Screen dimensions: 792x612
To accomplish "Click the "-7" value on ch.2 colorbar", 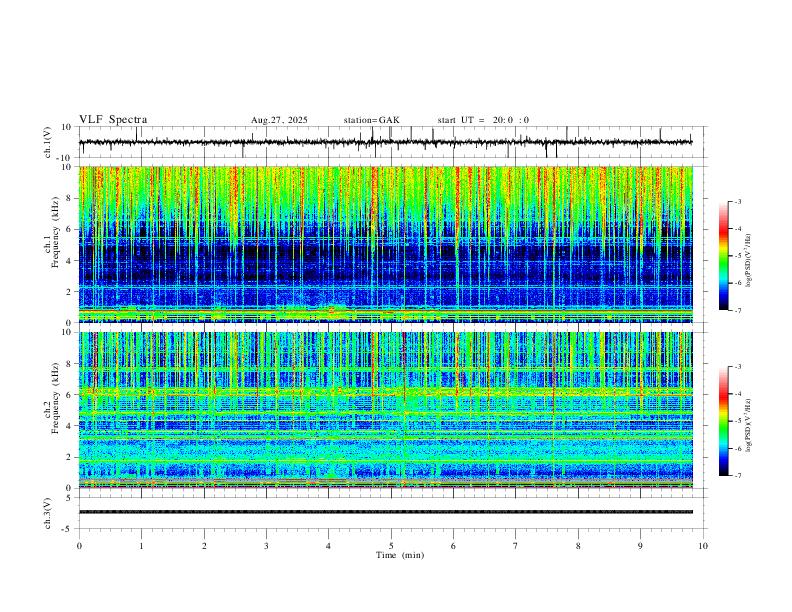I will coord(738,476).
